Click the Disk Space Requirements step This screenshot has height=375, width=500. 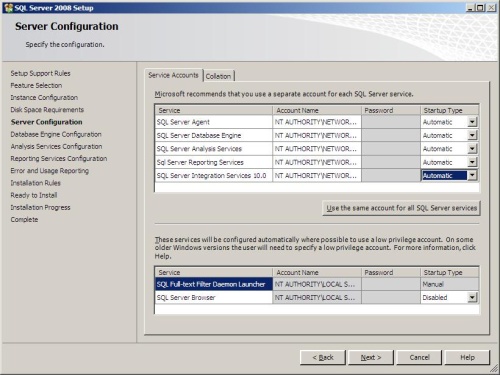[47, 110]
